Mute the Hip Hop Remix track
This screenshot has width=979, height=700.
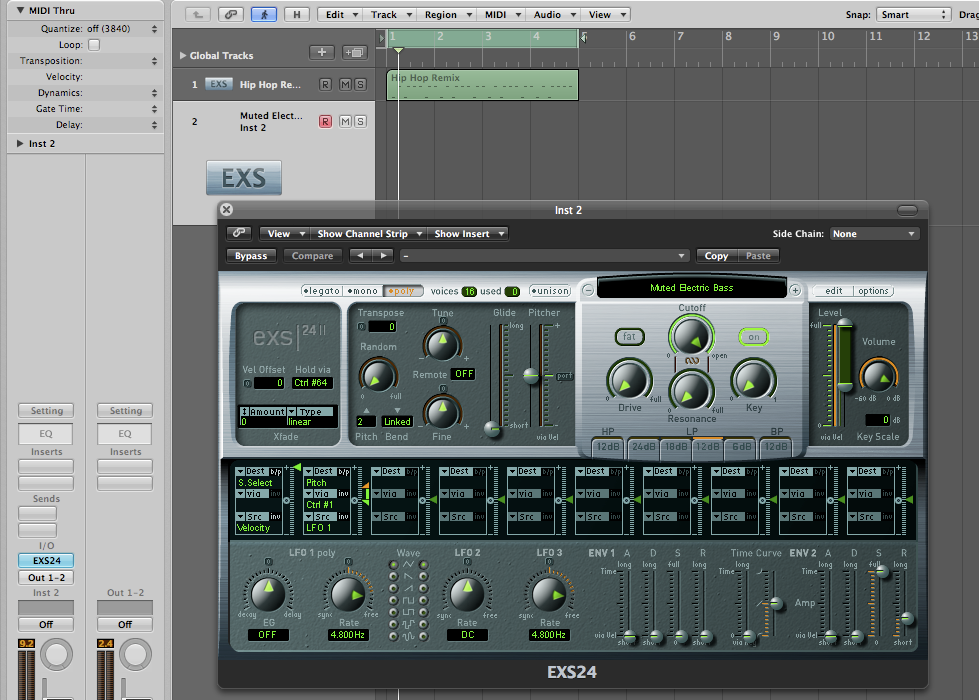[345, 84]
